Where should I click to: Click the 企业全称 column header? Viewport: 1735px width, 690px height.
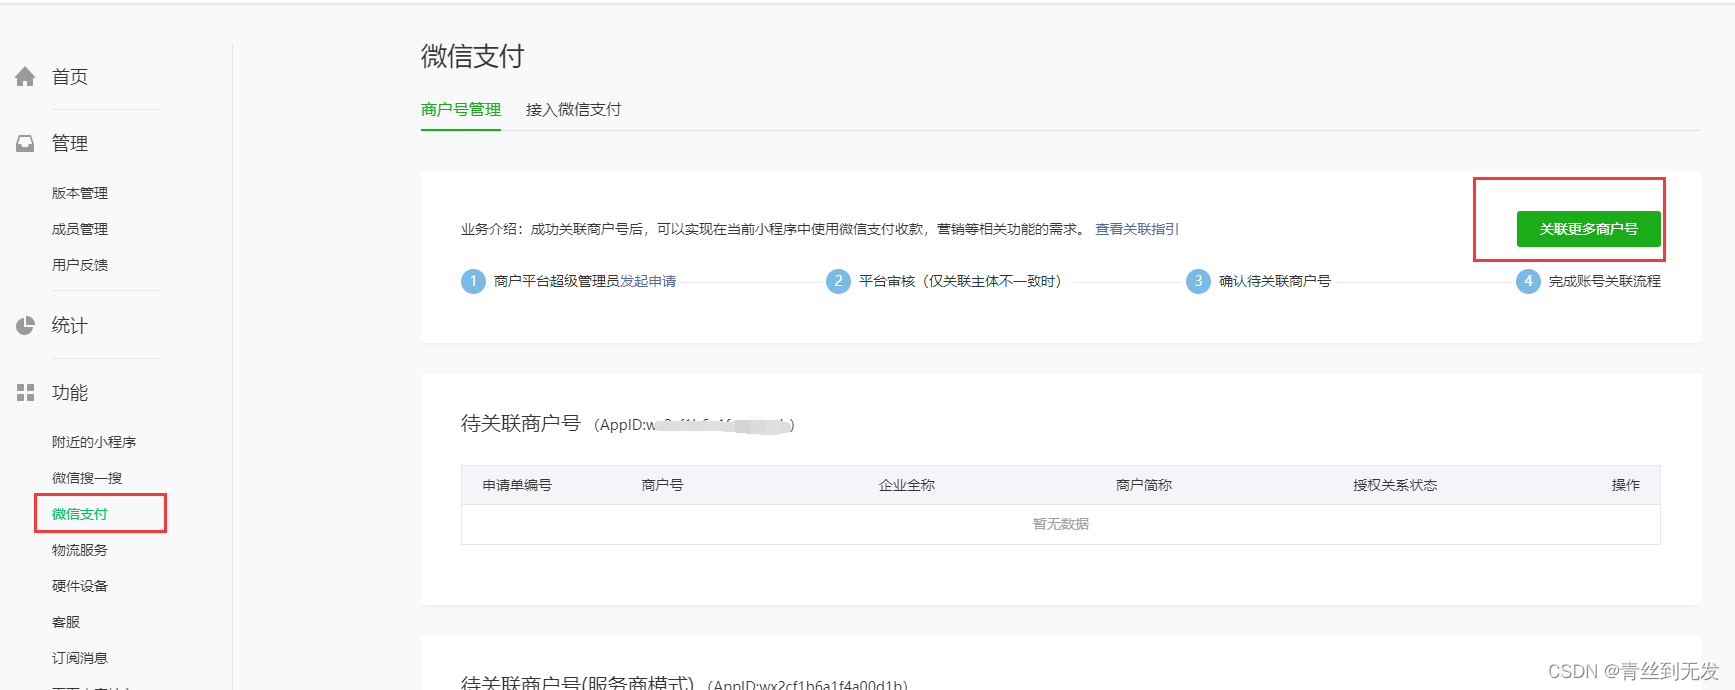(x=907, y=485)
